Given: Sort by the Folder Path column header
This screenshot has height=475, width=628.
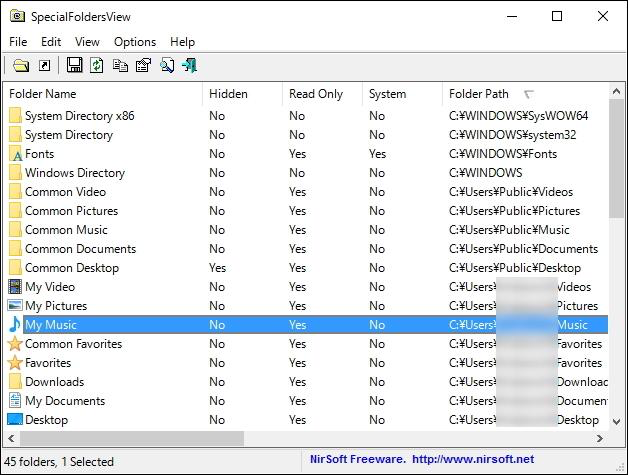Looking at the screenshot, I should click(479, 94).
